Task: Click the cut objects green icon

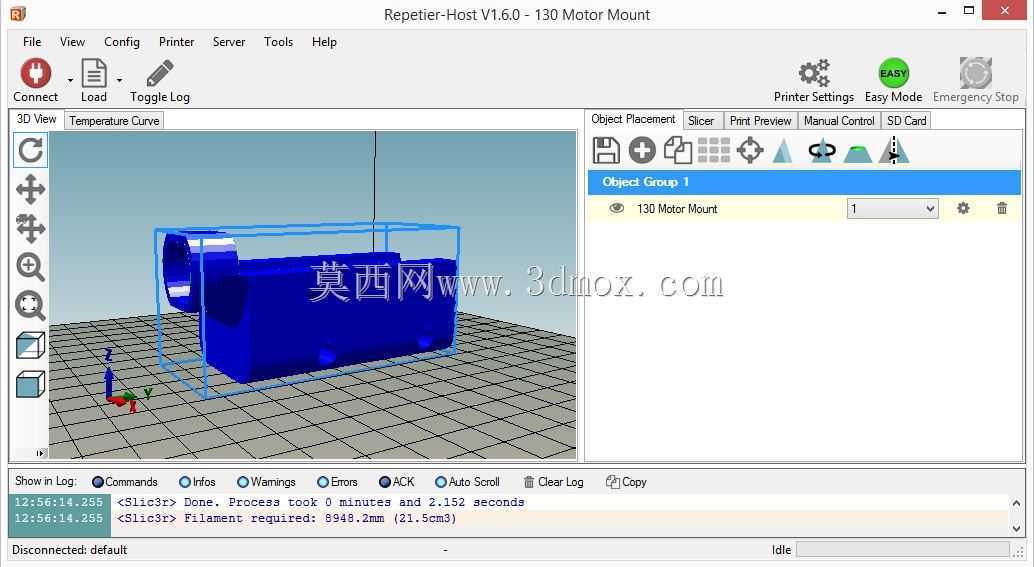Action: point(857,153)
